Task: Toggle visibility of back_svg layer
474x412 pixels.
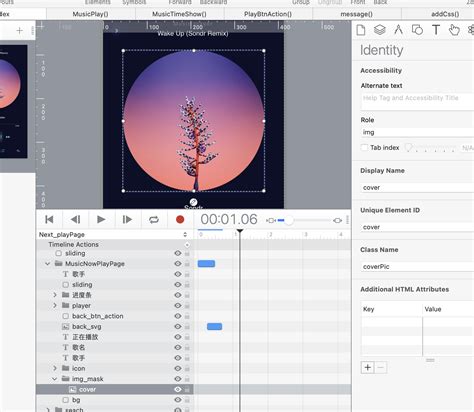Action: pyautogui.click(x=178, y=327)
